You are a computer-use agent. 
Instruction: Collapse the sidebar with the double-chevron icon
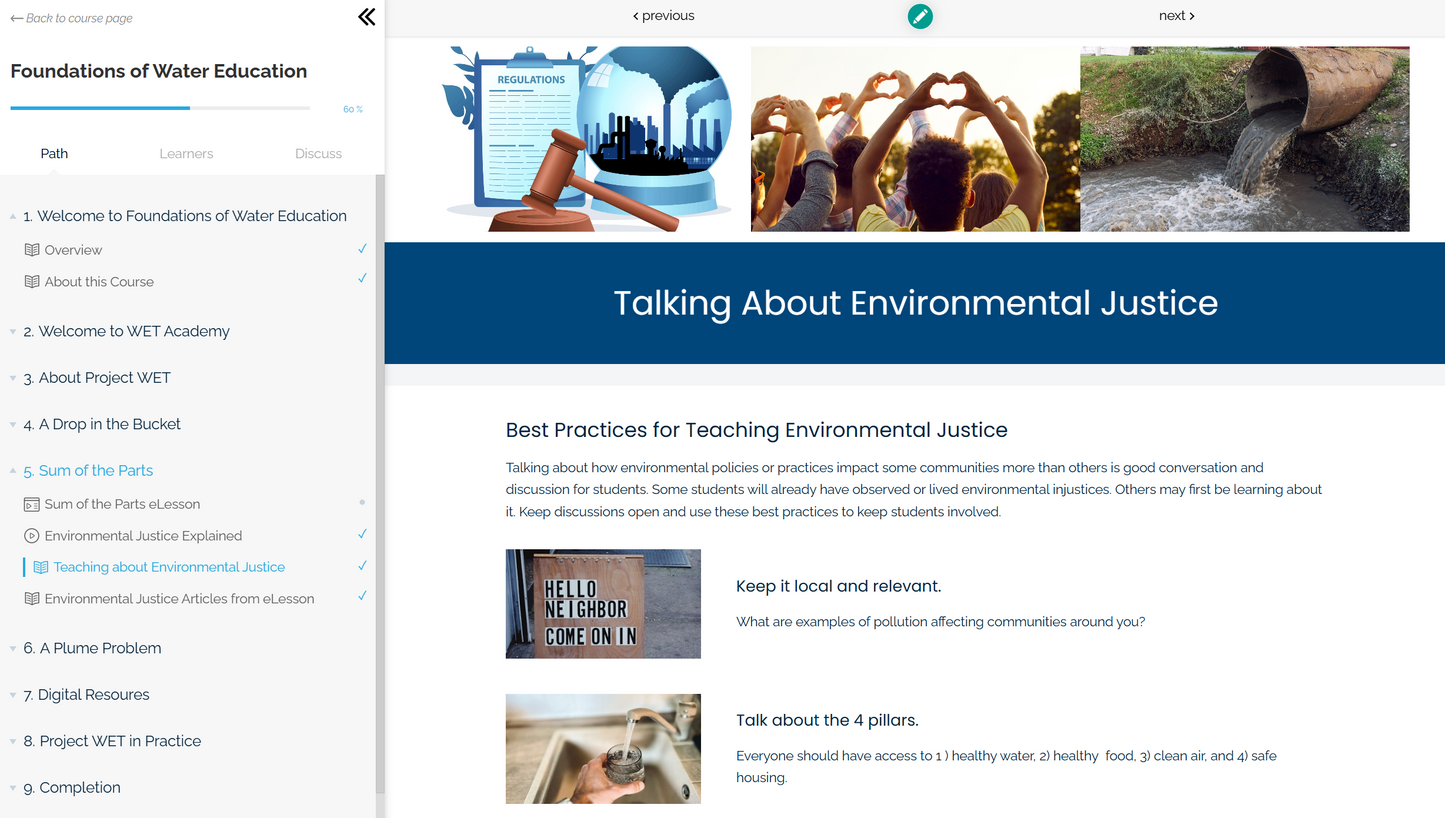366,16
